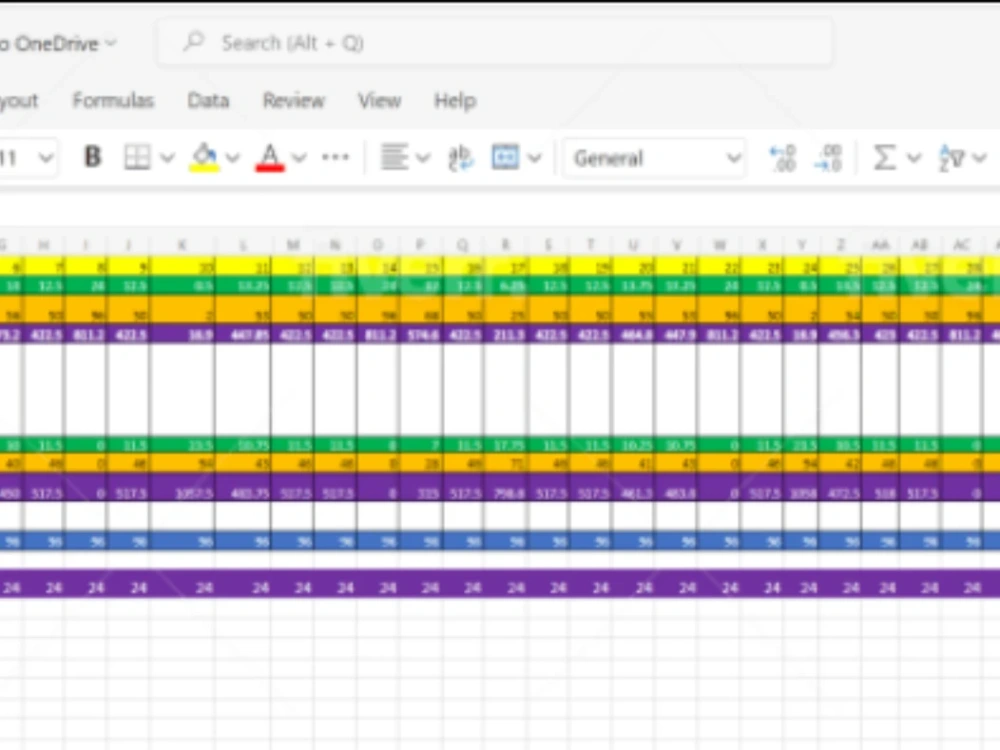Click the AutoSum sigma icon
This screenshot has height=750, width=1000.
point(885,157)
